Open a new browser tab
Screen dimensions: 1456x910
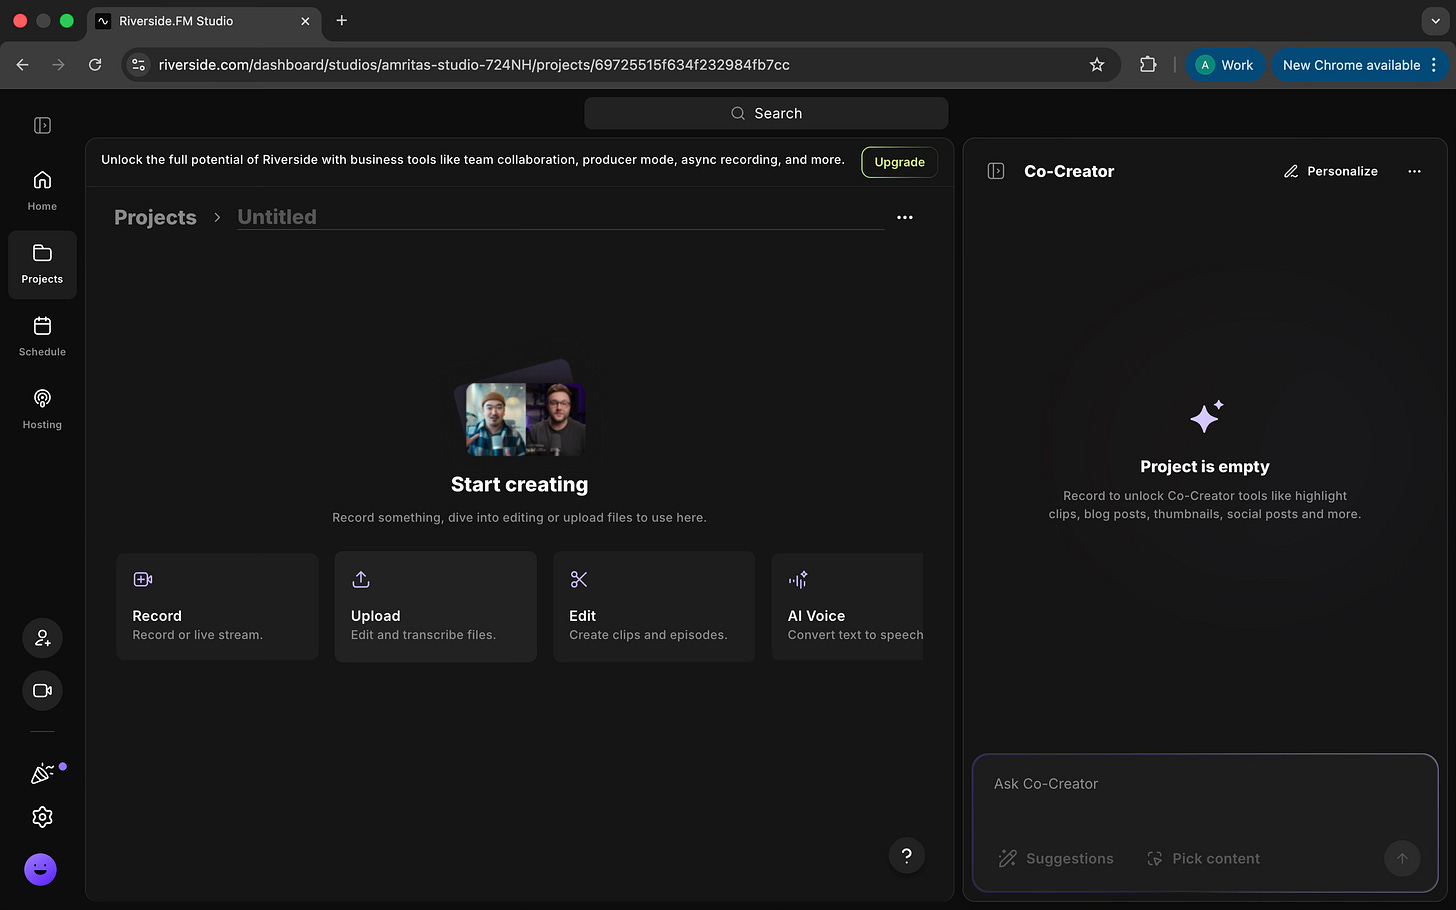[342, 20]
